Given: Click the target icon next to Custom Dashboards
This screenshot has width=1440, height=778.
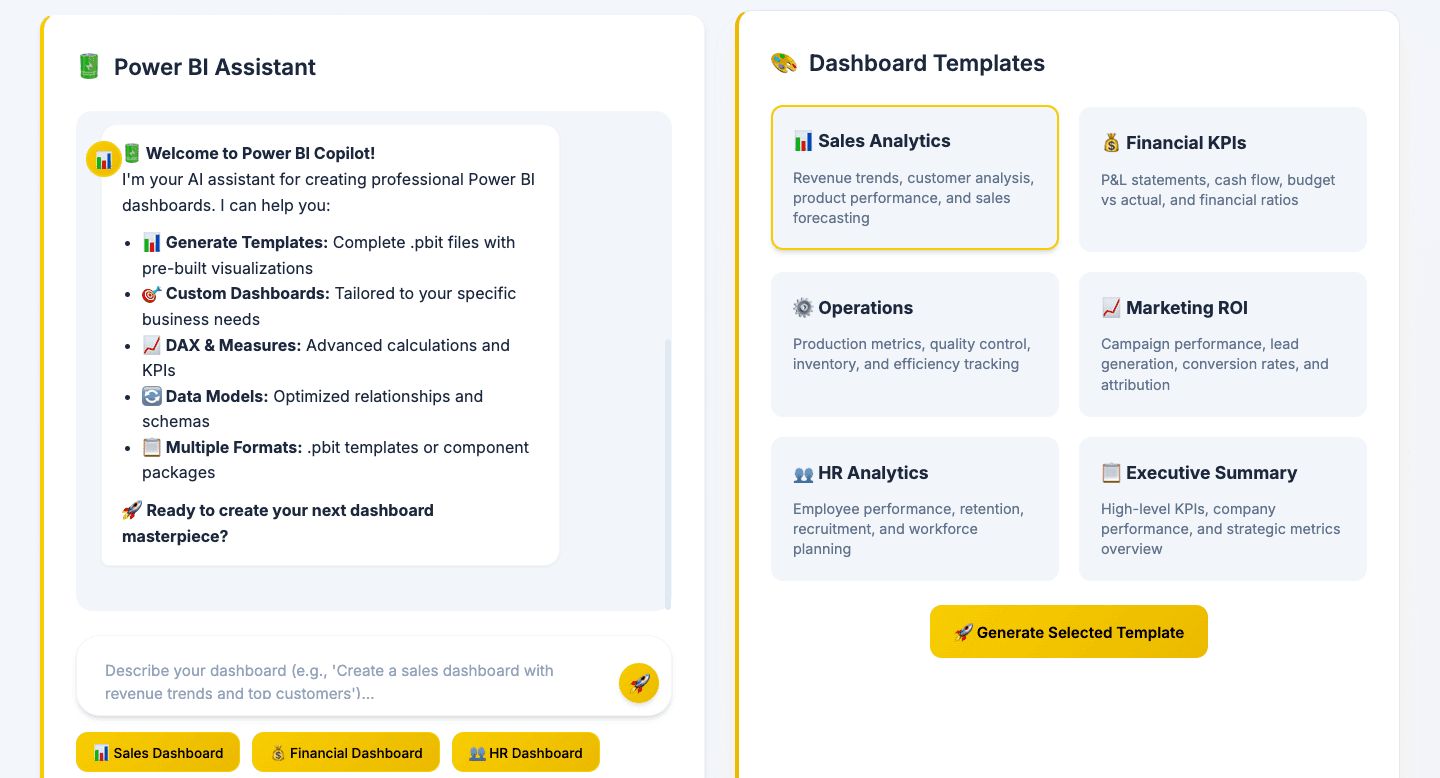Looking at the screenshot, I should 152,293.
